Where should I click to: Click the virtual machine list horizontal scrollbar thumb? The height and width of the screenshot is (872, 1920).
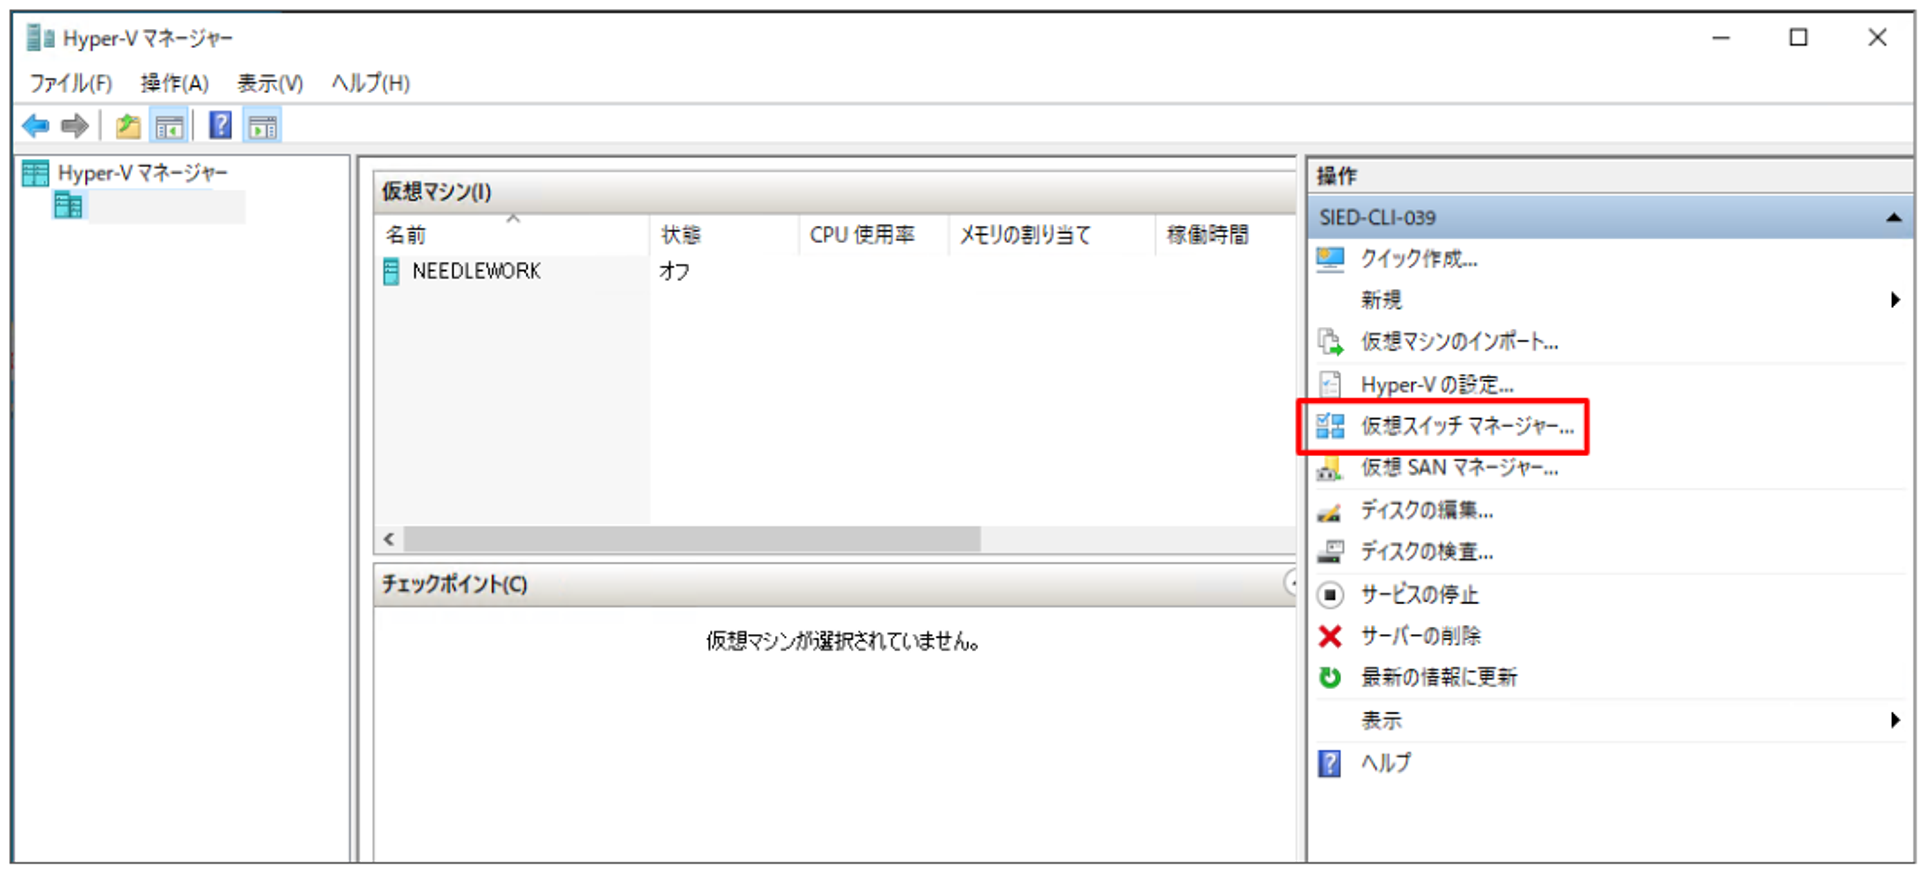pos(692,540)
